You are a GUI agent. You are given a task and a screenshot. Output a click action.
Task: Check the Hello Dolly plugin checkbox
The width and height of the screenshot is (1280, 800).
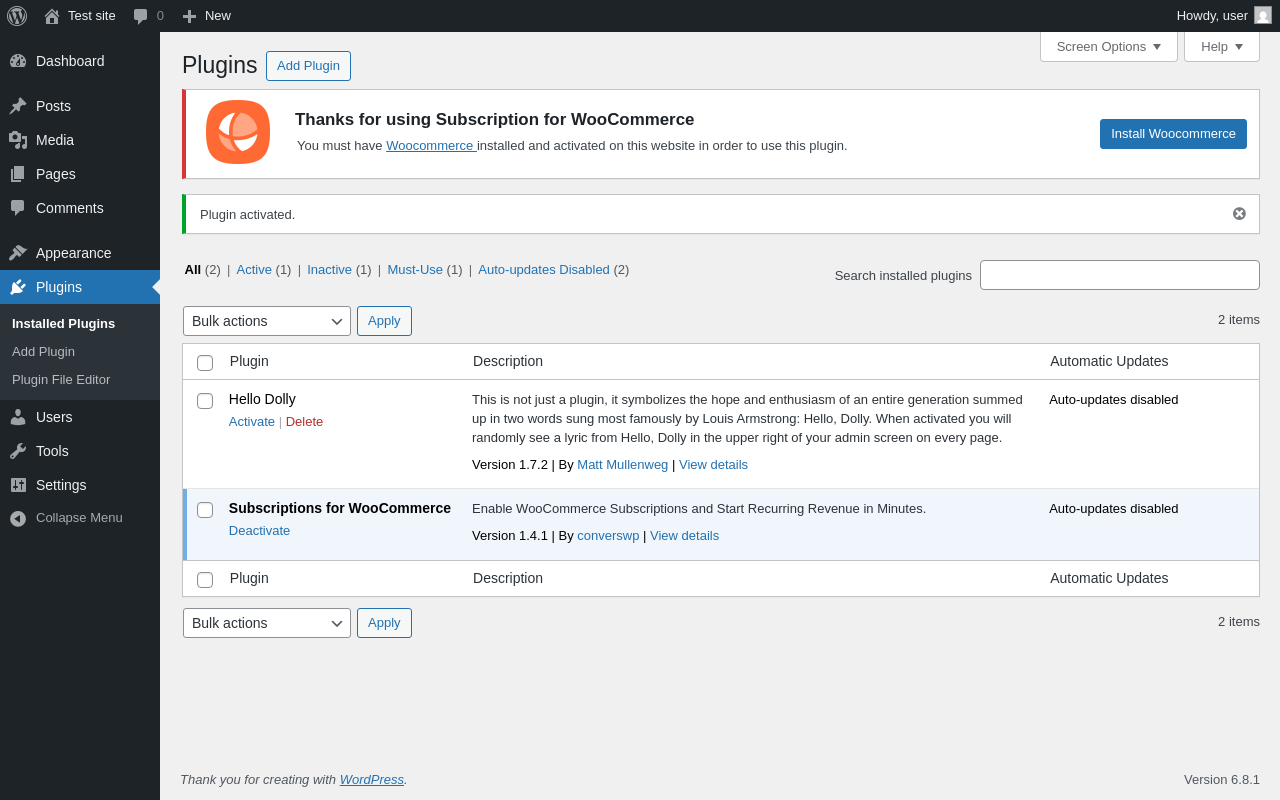pyautogui.click(x=205, y=401)
